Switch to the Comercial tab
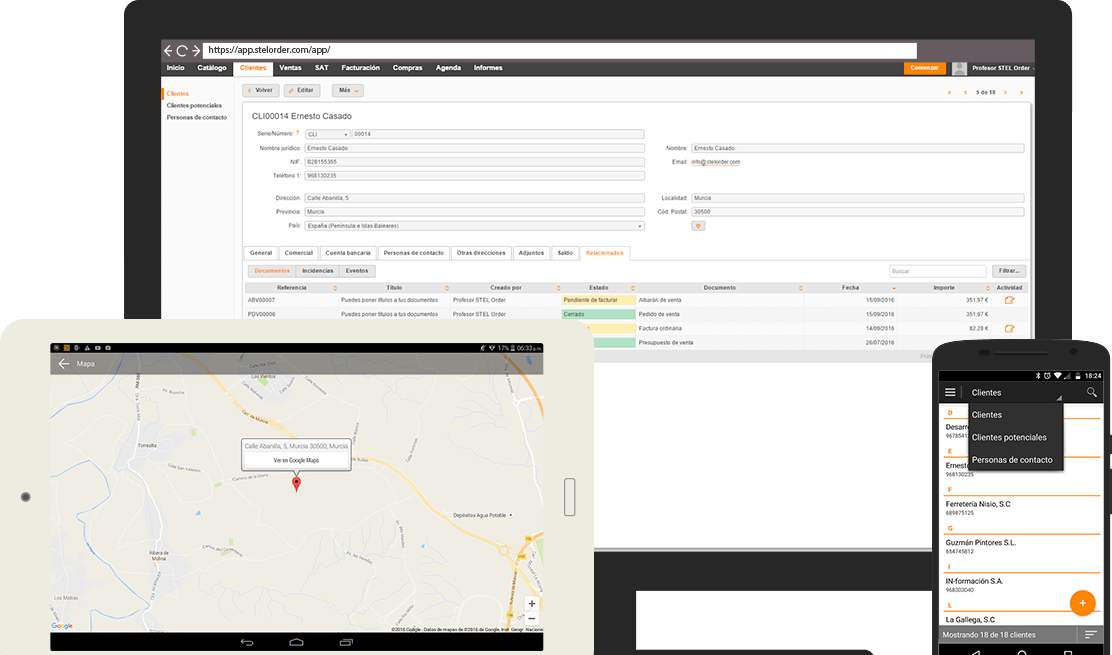1112x655 pixels. click(x=299, y=253)
